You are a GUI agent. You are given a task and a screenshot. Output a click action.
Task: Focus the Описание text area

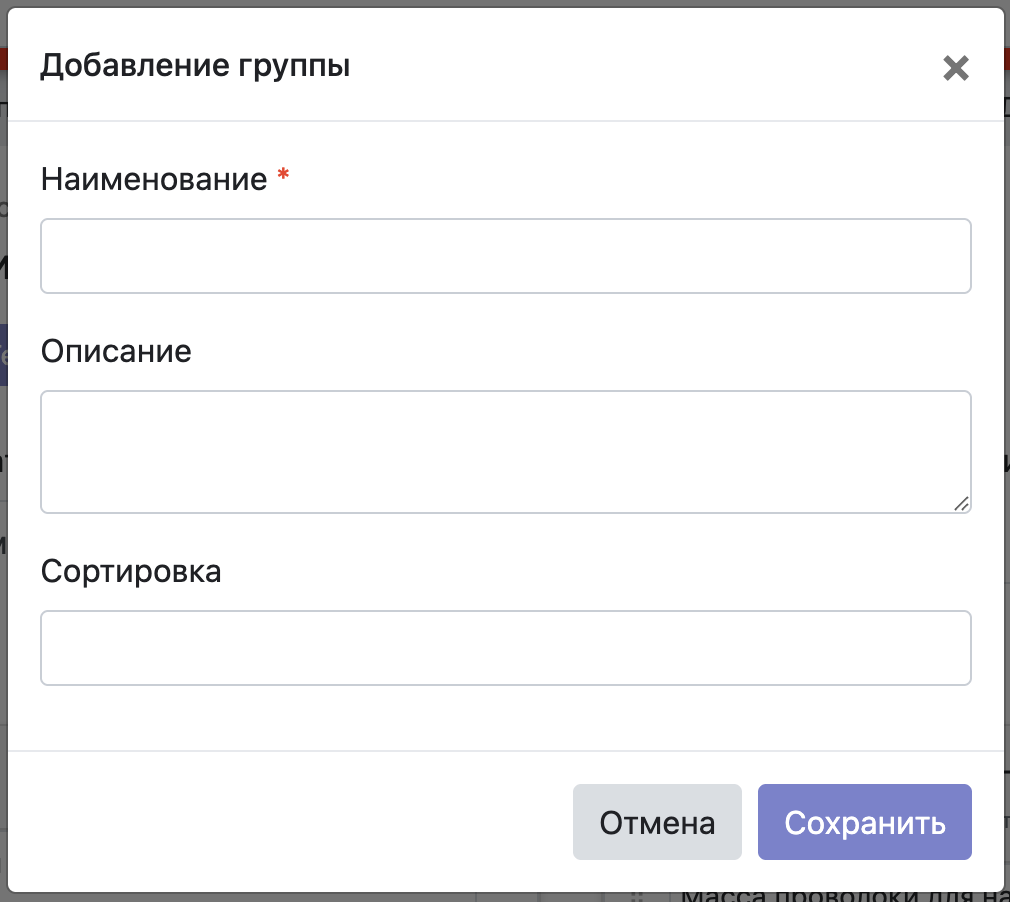coord(505,451)
